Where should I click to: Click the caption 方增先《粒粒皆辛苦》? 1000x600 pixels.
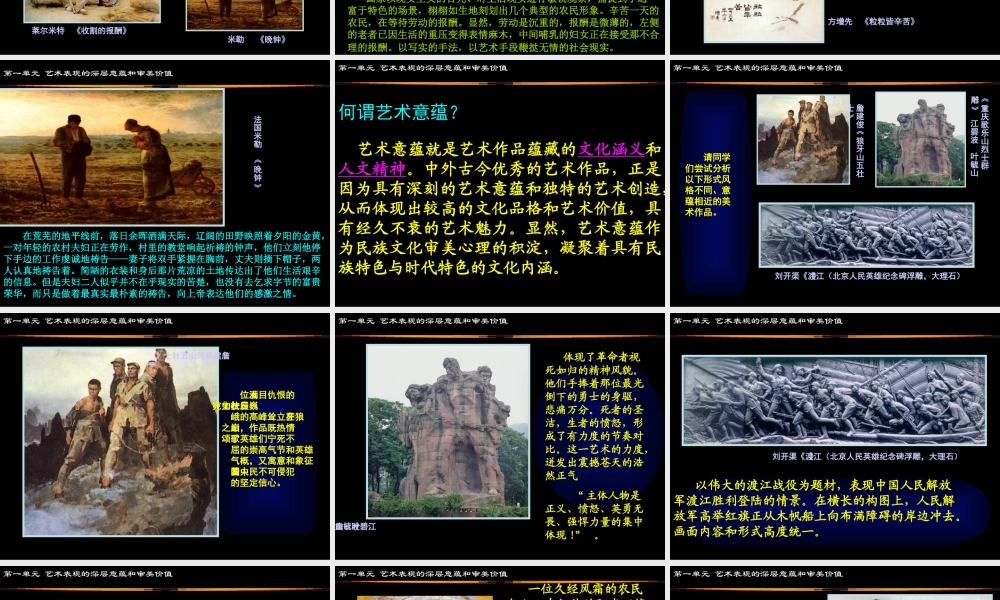[871, 21]
